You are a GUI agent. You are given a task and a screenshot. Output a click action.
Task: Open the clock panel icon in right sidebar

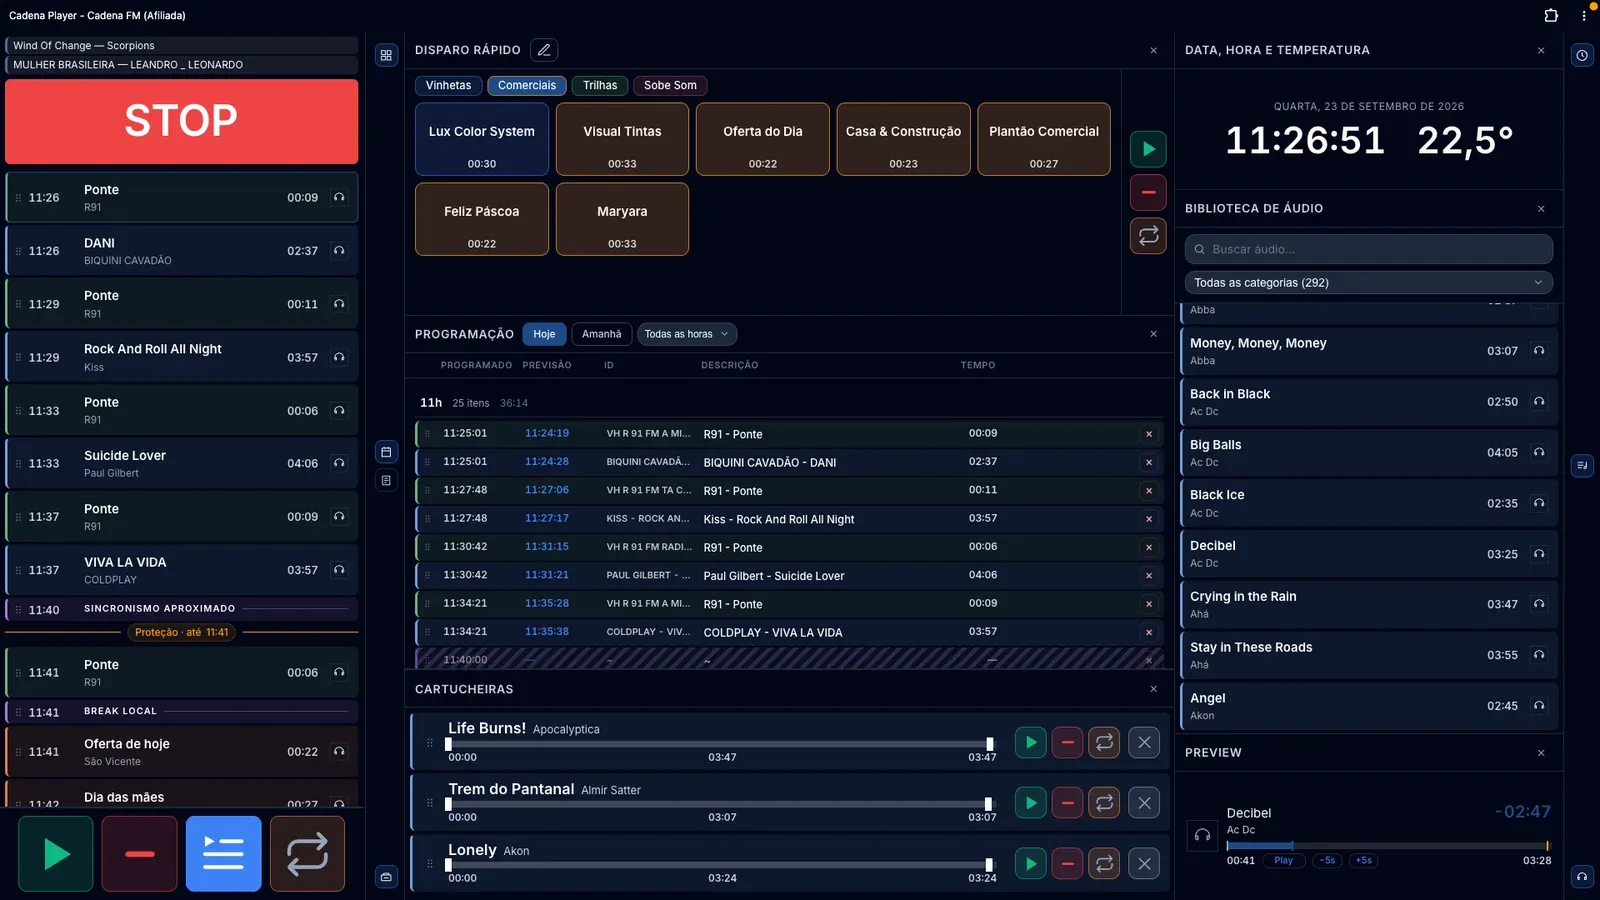pyautogui.click(x=1582, y=55)
